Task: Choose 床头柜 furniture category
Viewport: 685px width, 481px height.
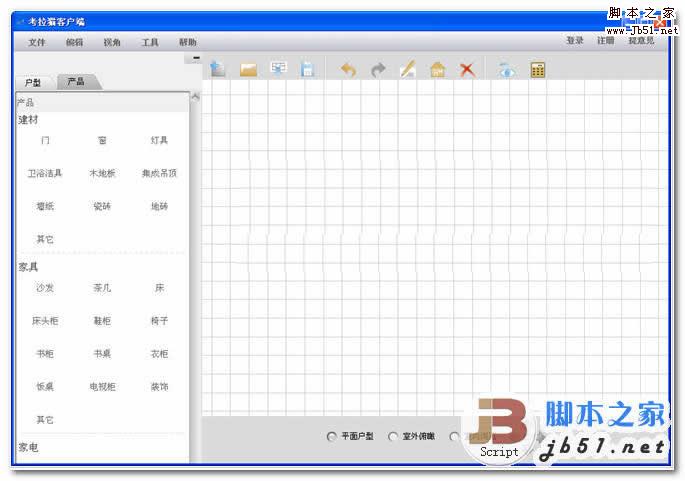Action: point(45,321)
